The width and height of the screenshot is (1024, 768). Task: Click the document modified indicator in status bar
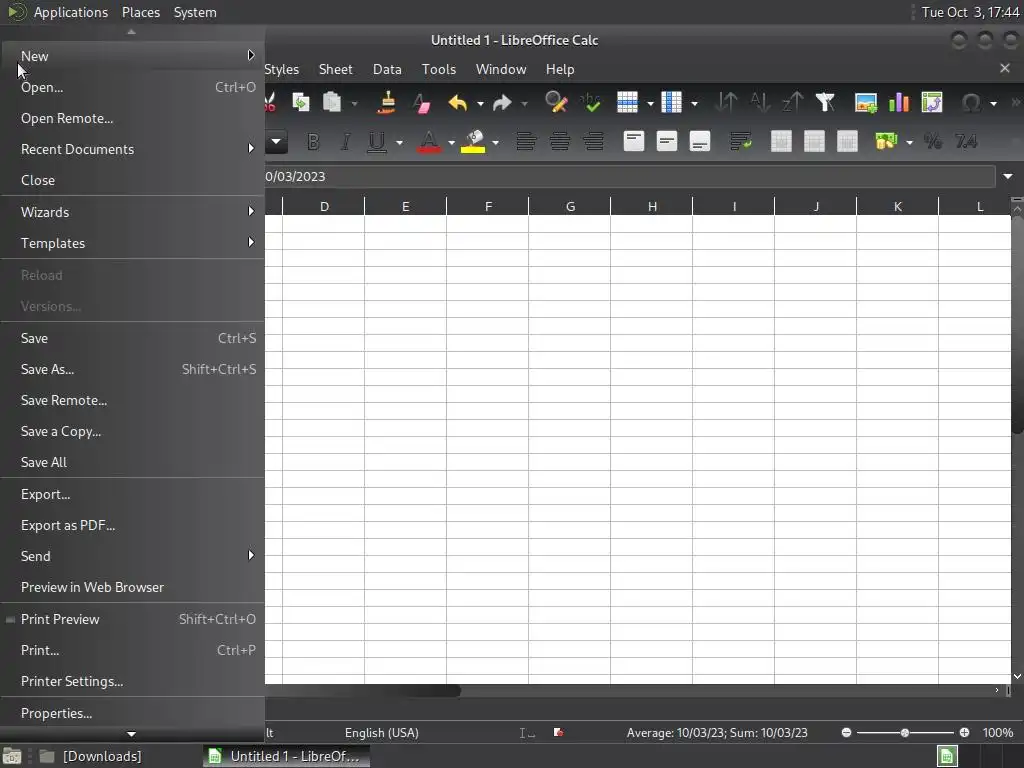[558, 733]
